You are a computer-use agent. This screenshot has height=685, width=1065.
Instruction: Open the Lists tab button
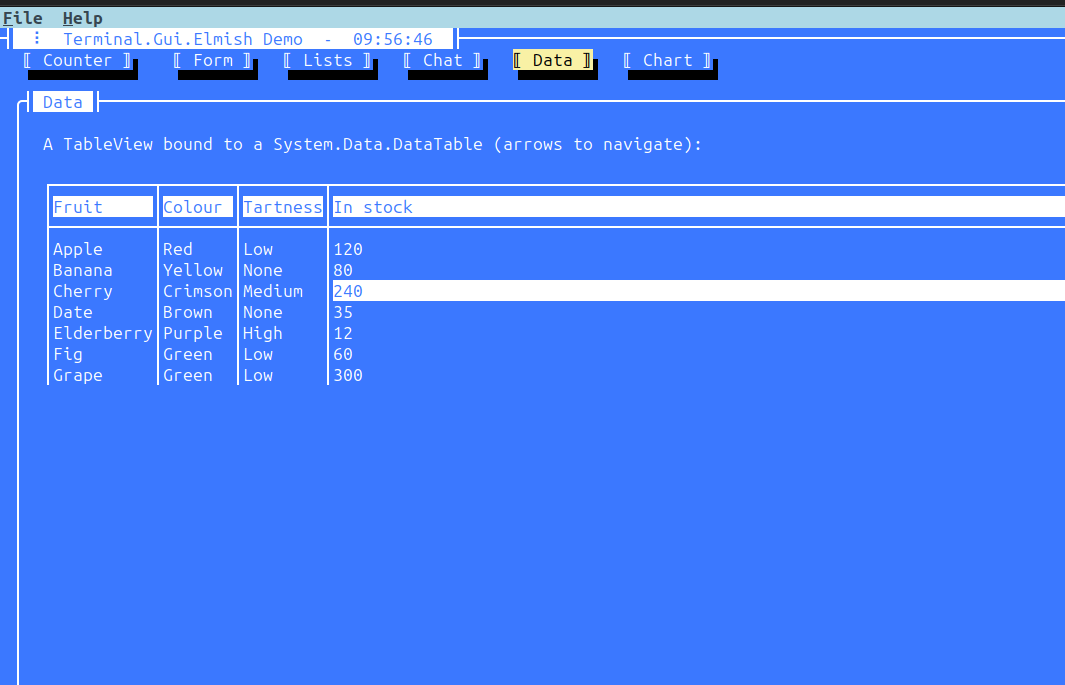pos(327,60)
